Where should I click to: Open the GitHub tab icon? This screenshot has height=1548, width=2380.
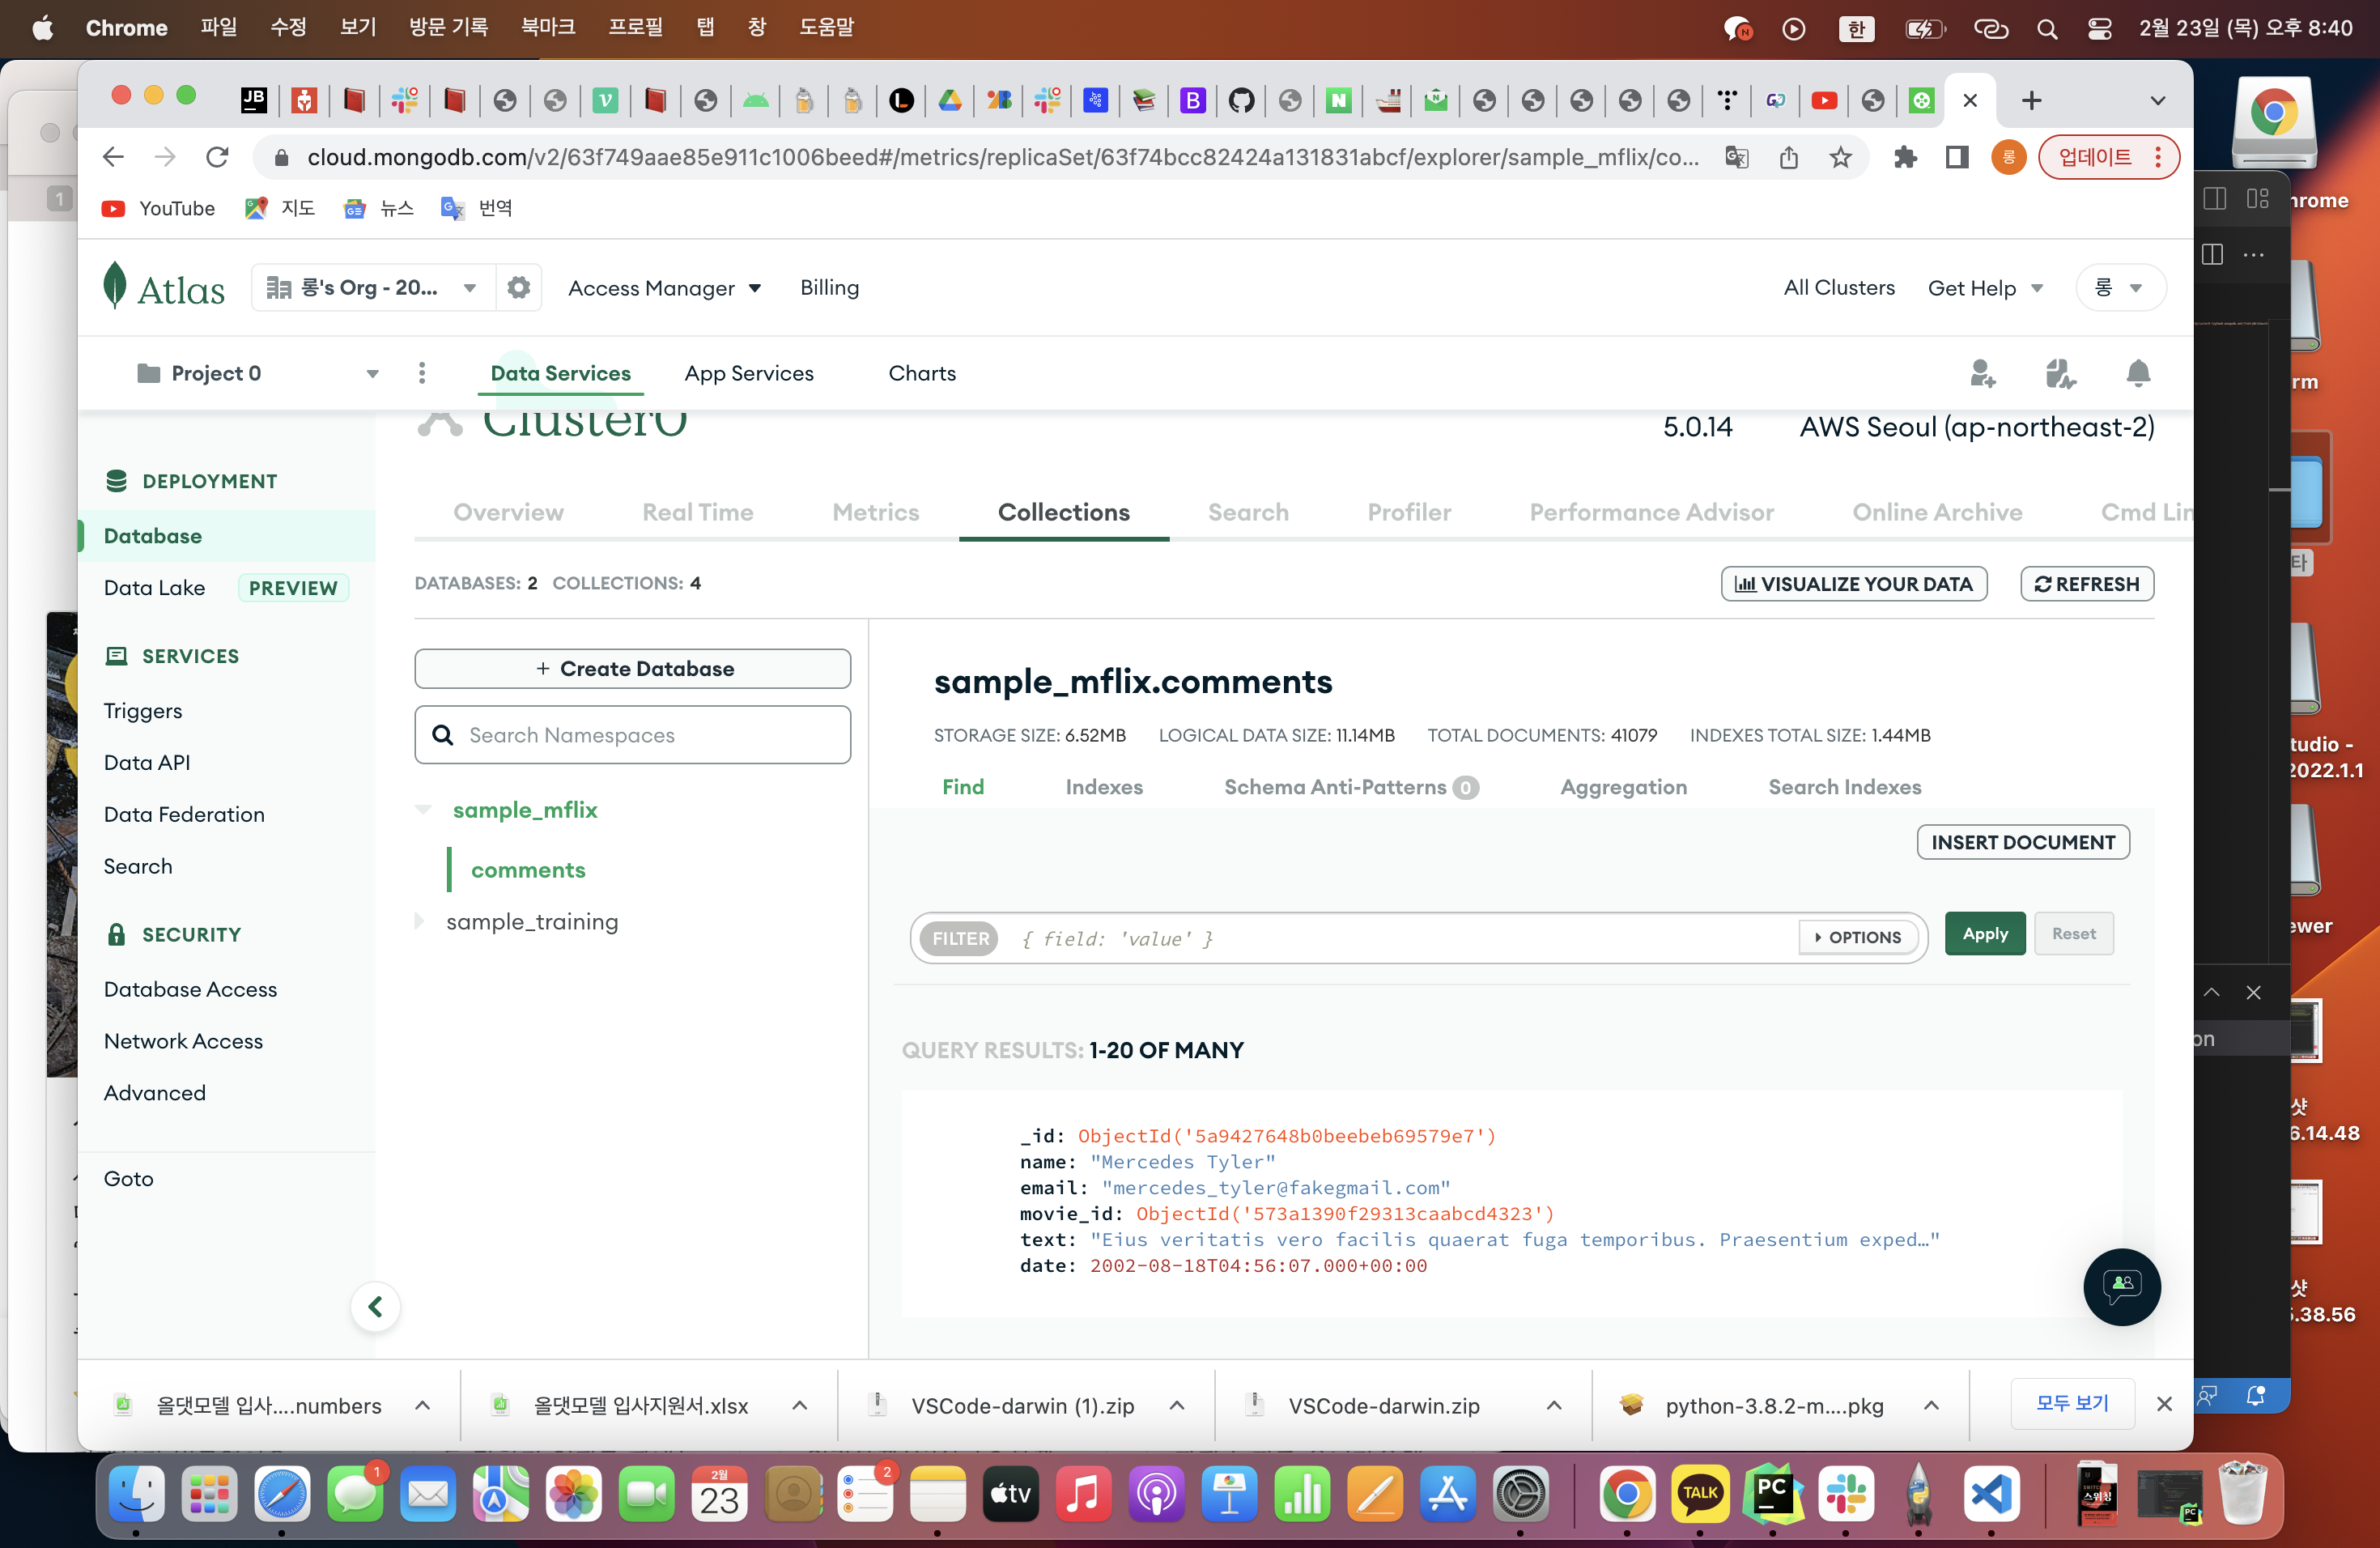coord(1241,100)
